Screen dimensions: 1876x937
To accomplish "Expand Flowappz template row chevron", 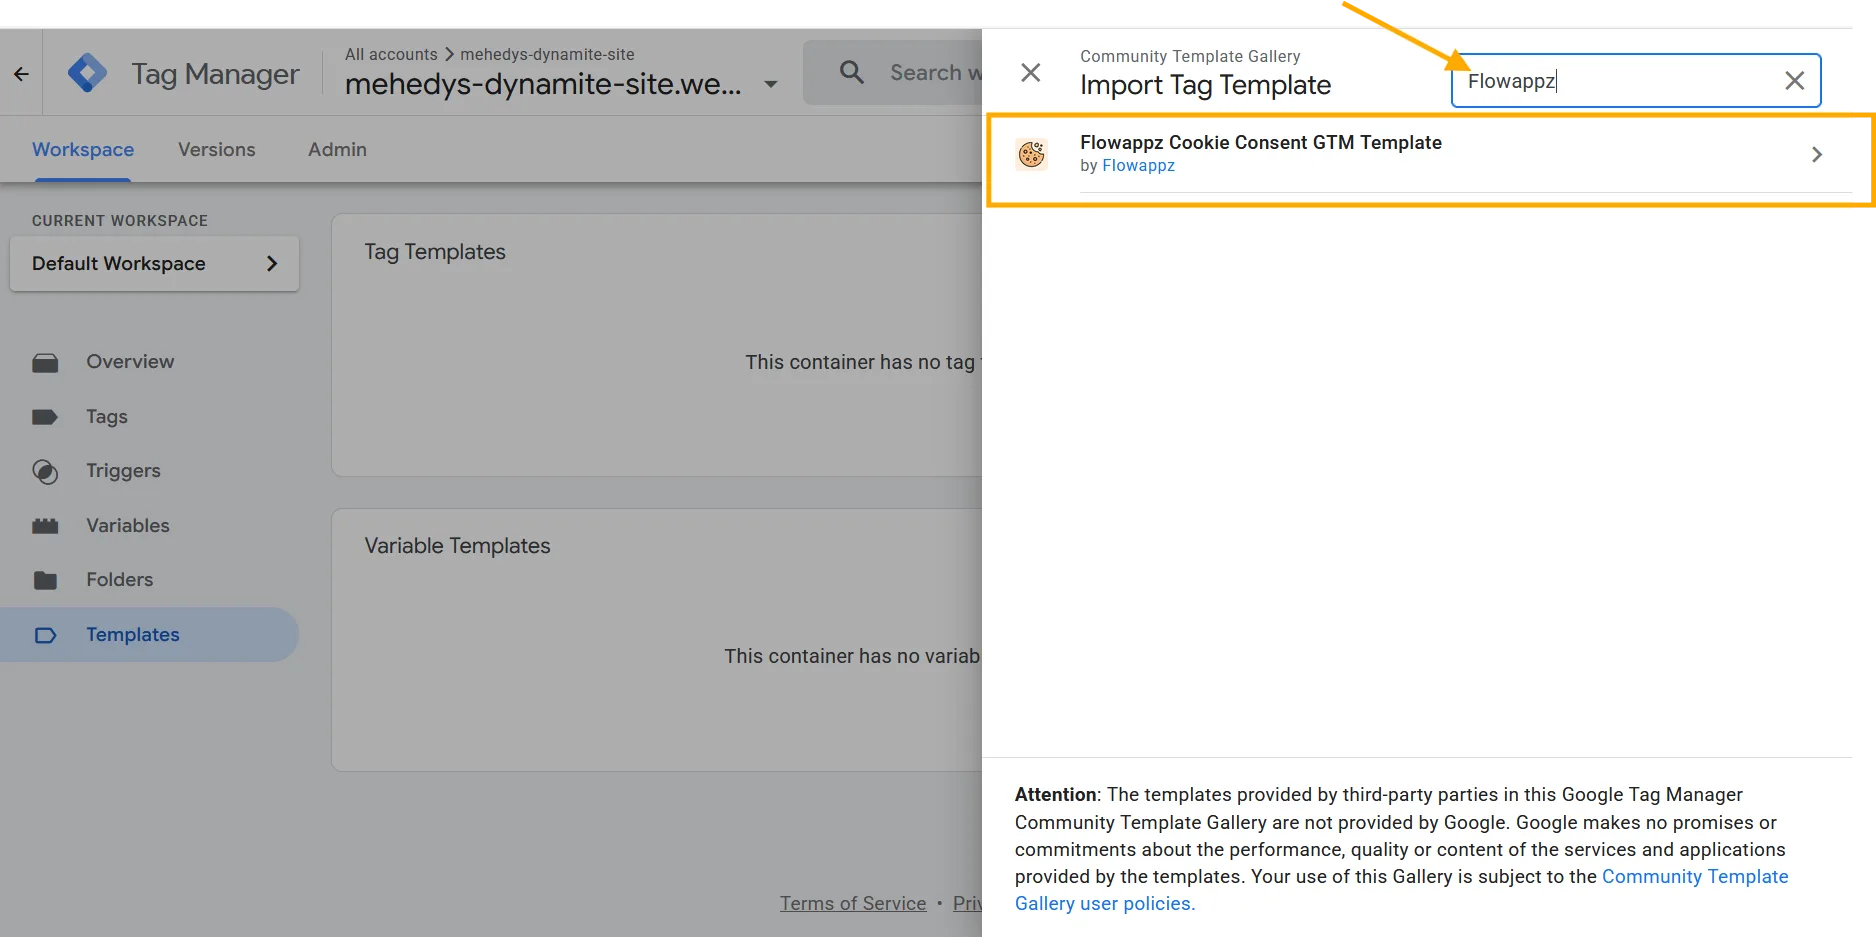I will click(1816, 154).
